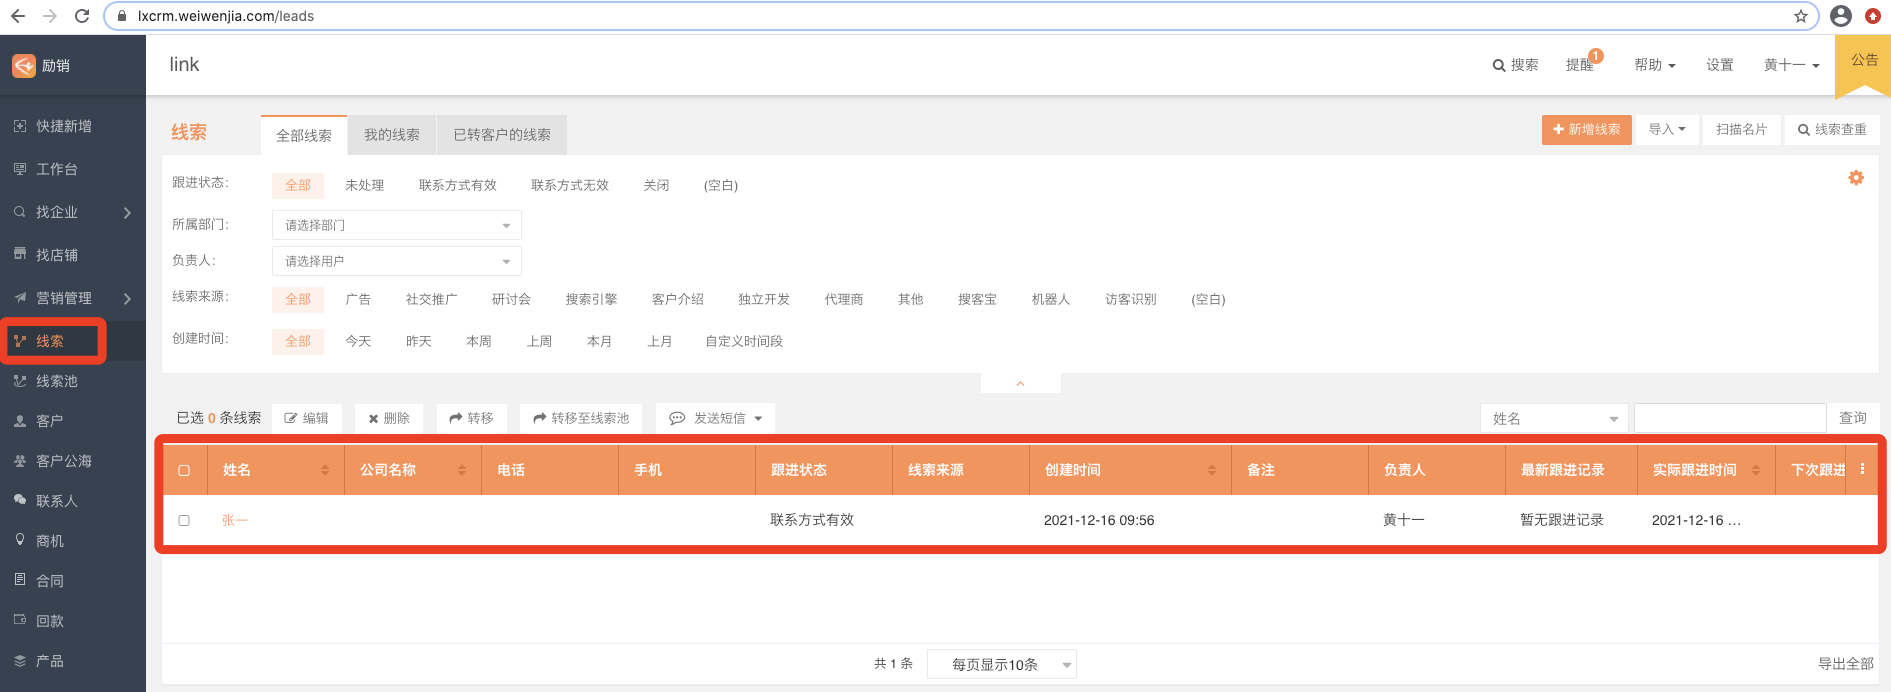Switch to the 我的线索 tab
The width and height of the screenshot is (1891, 692).
pyautogui.click(x=392, y=135)
